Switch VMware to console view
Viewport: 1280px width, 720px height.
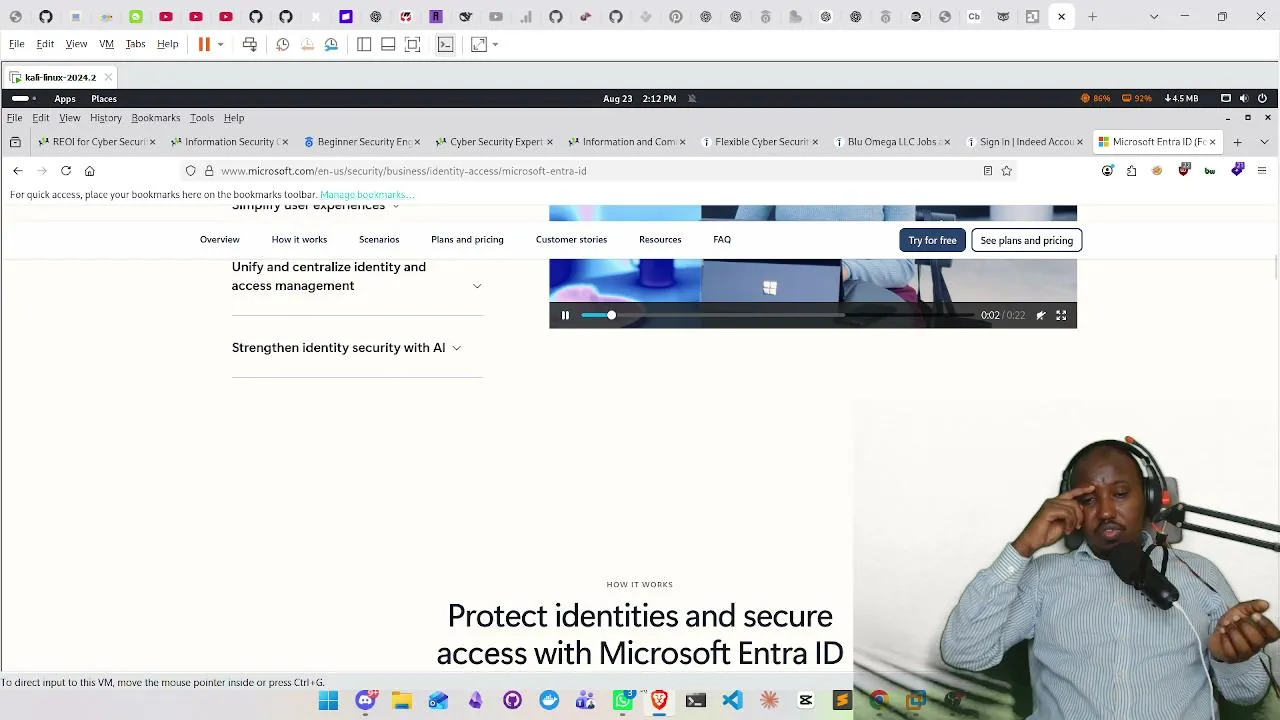[x=445, y=44]
